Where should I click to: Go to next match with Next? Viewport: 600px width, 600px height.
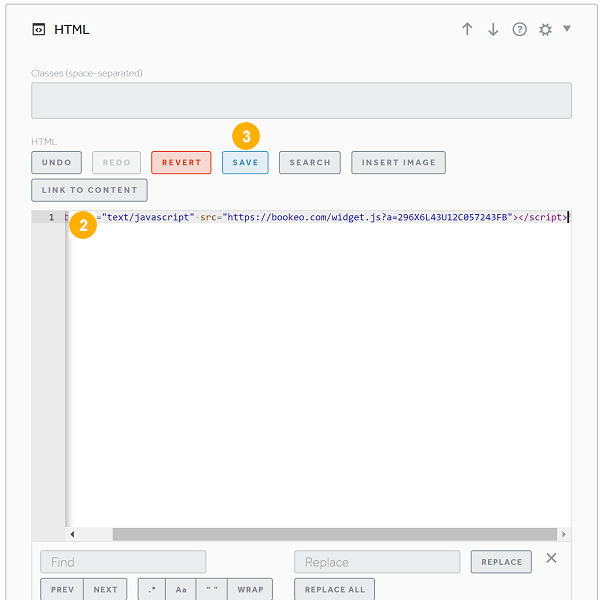pos(105,589)
